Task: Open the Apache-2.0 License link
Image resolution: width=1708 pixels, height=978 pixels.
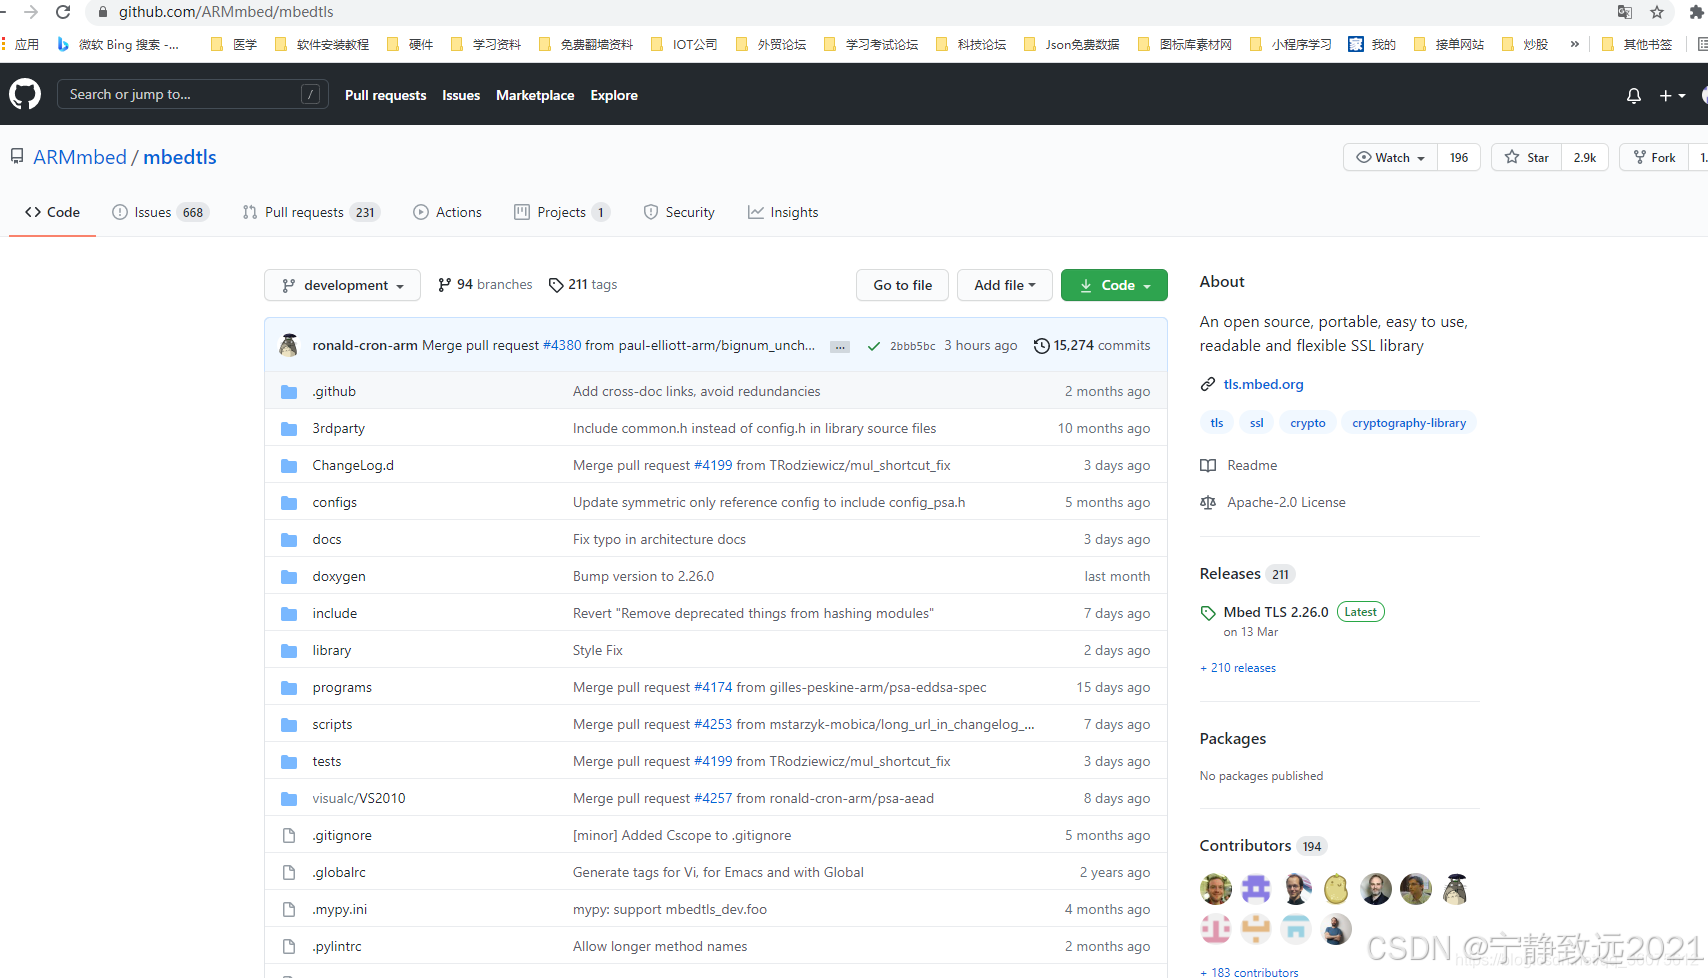Action: coord(1286,502)
